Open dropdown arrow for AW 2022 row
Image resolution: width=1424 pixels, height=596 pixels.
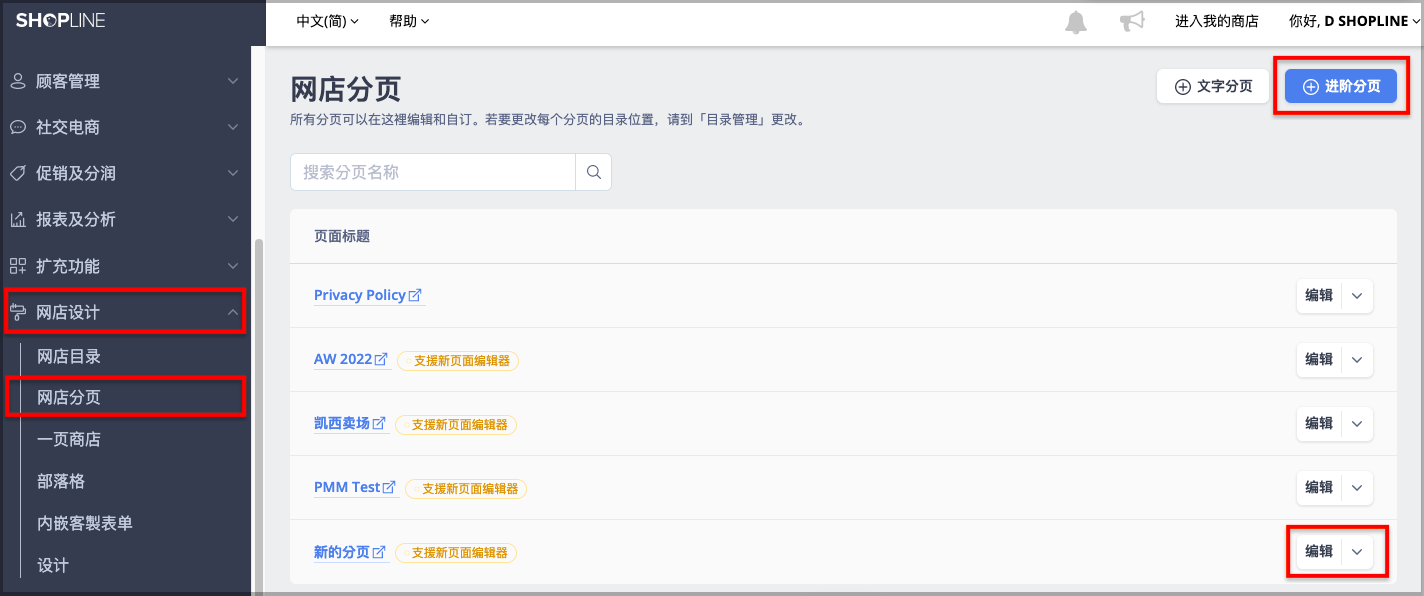point(1357,359)
